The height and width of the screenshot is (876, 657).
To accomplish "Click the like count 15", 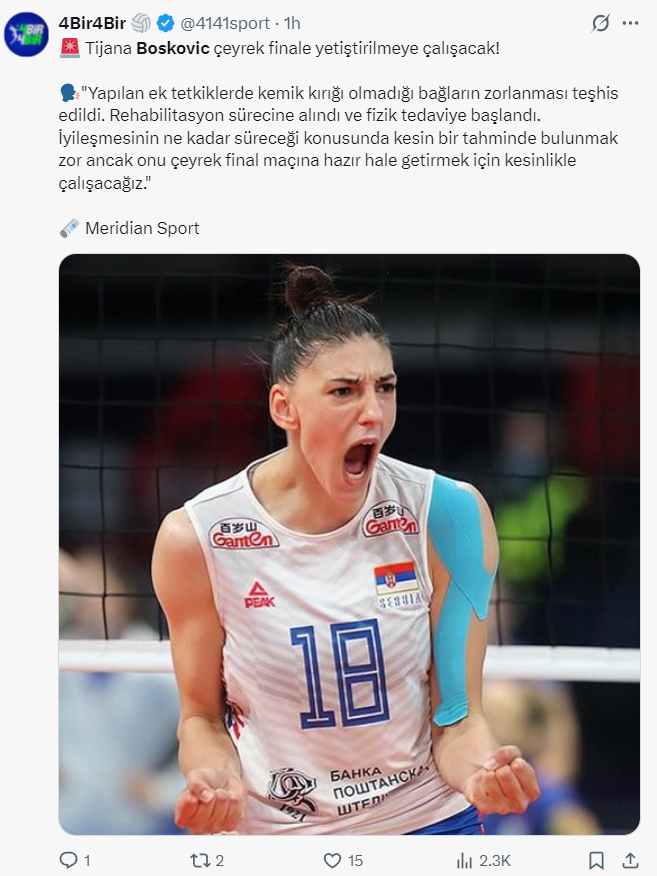I will click(355, 860).
